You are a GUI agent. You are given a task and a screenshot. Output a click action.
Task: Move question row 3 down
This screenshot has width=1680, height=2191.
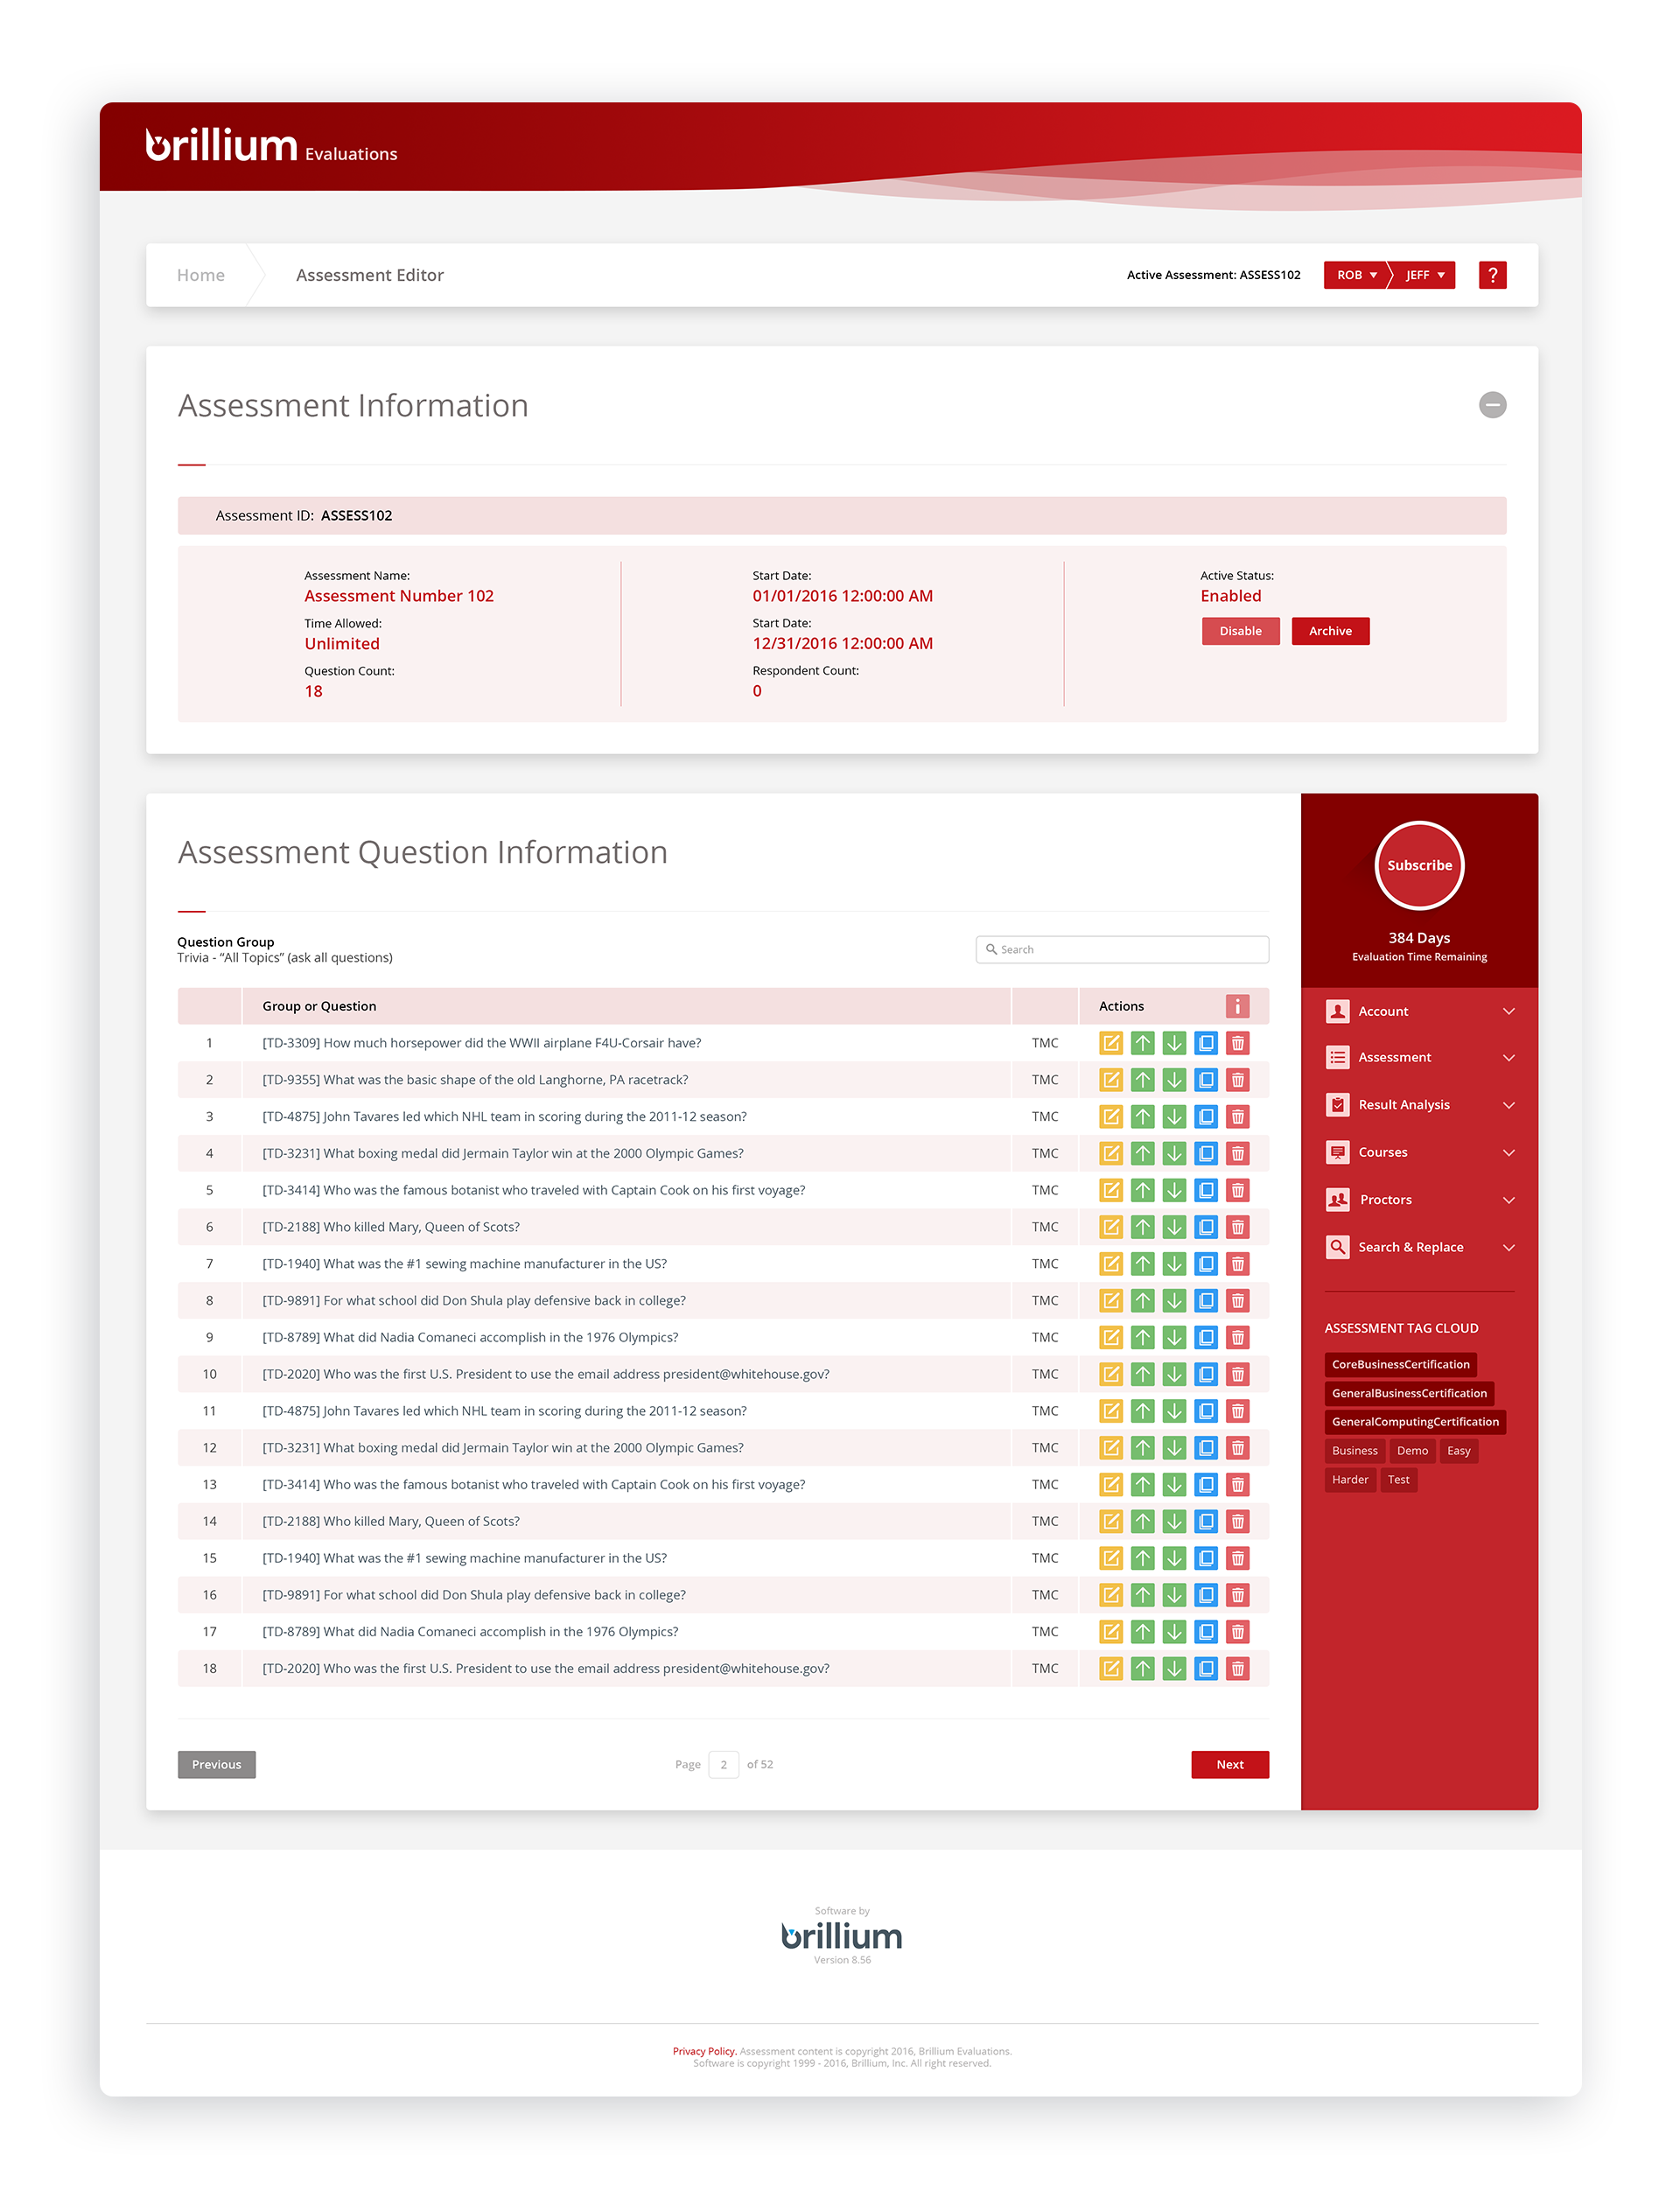tap(1174, 1116)
